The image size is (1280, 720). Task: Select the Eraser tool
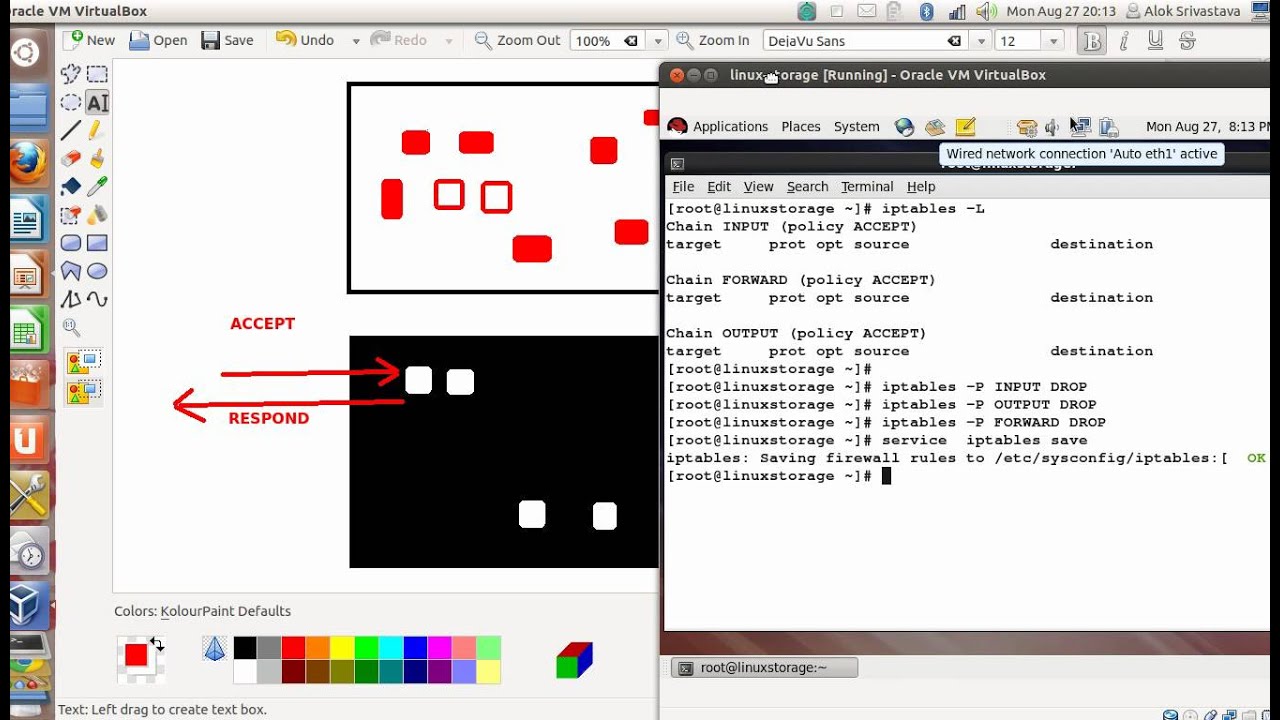click(71, 158)
